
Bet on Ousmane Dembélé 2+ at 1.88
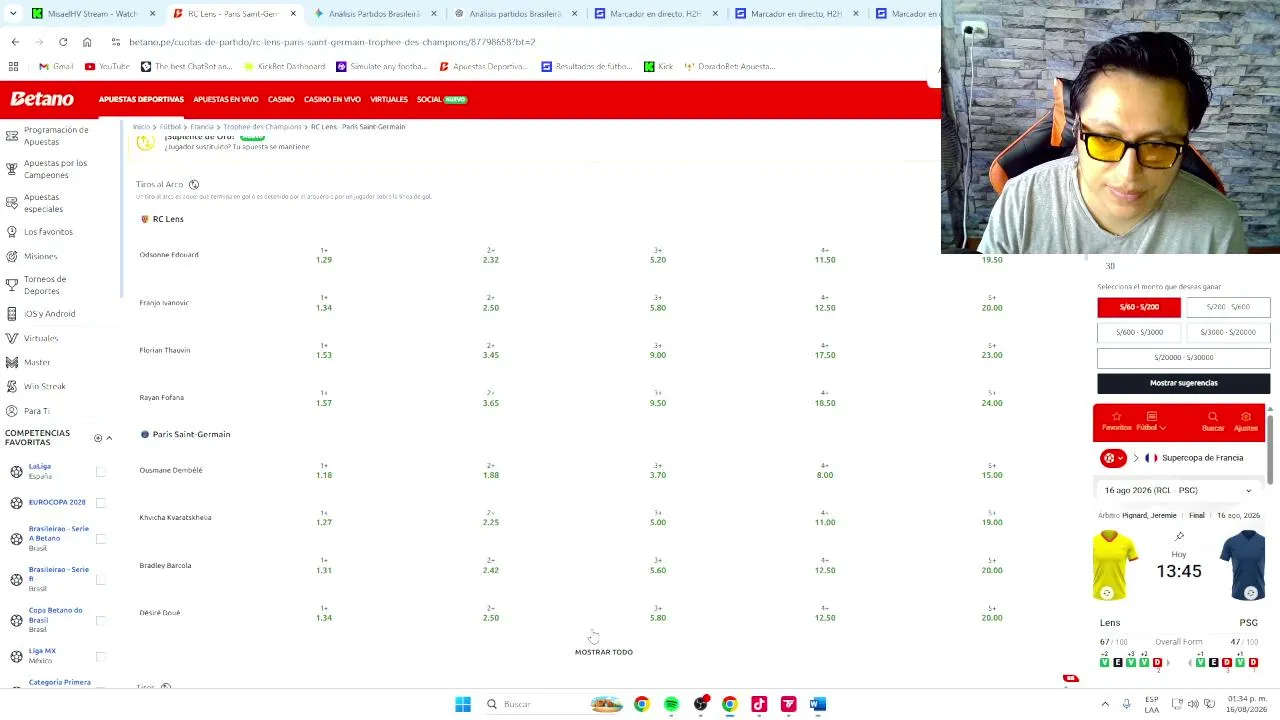point(491,470)
